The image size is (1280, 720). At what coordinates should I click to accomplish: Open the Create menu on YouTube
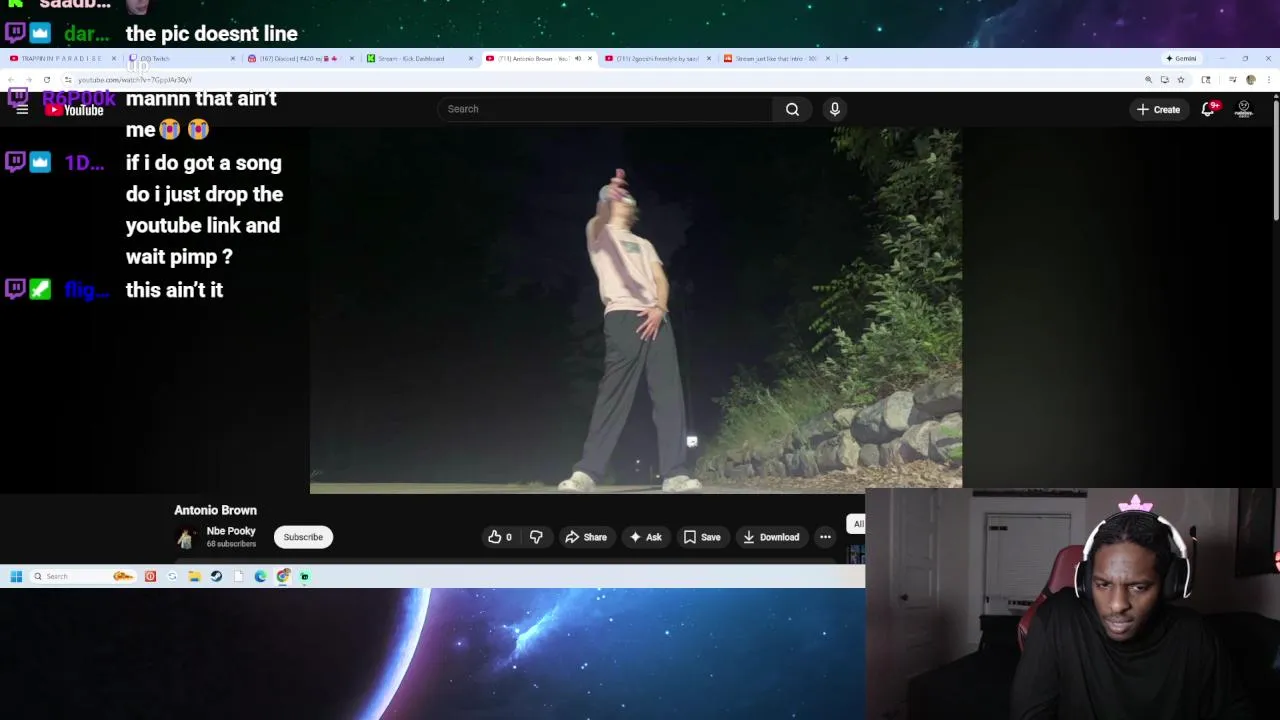pyautogui.click(x=1158, y=109)
